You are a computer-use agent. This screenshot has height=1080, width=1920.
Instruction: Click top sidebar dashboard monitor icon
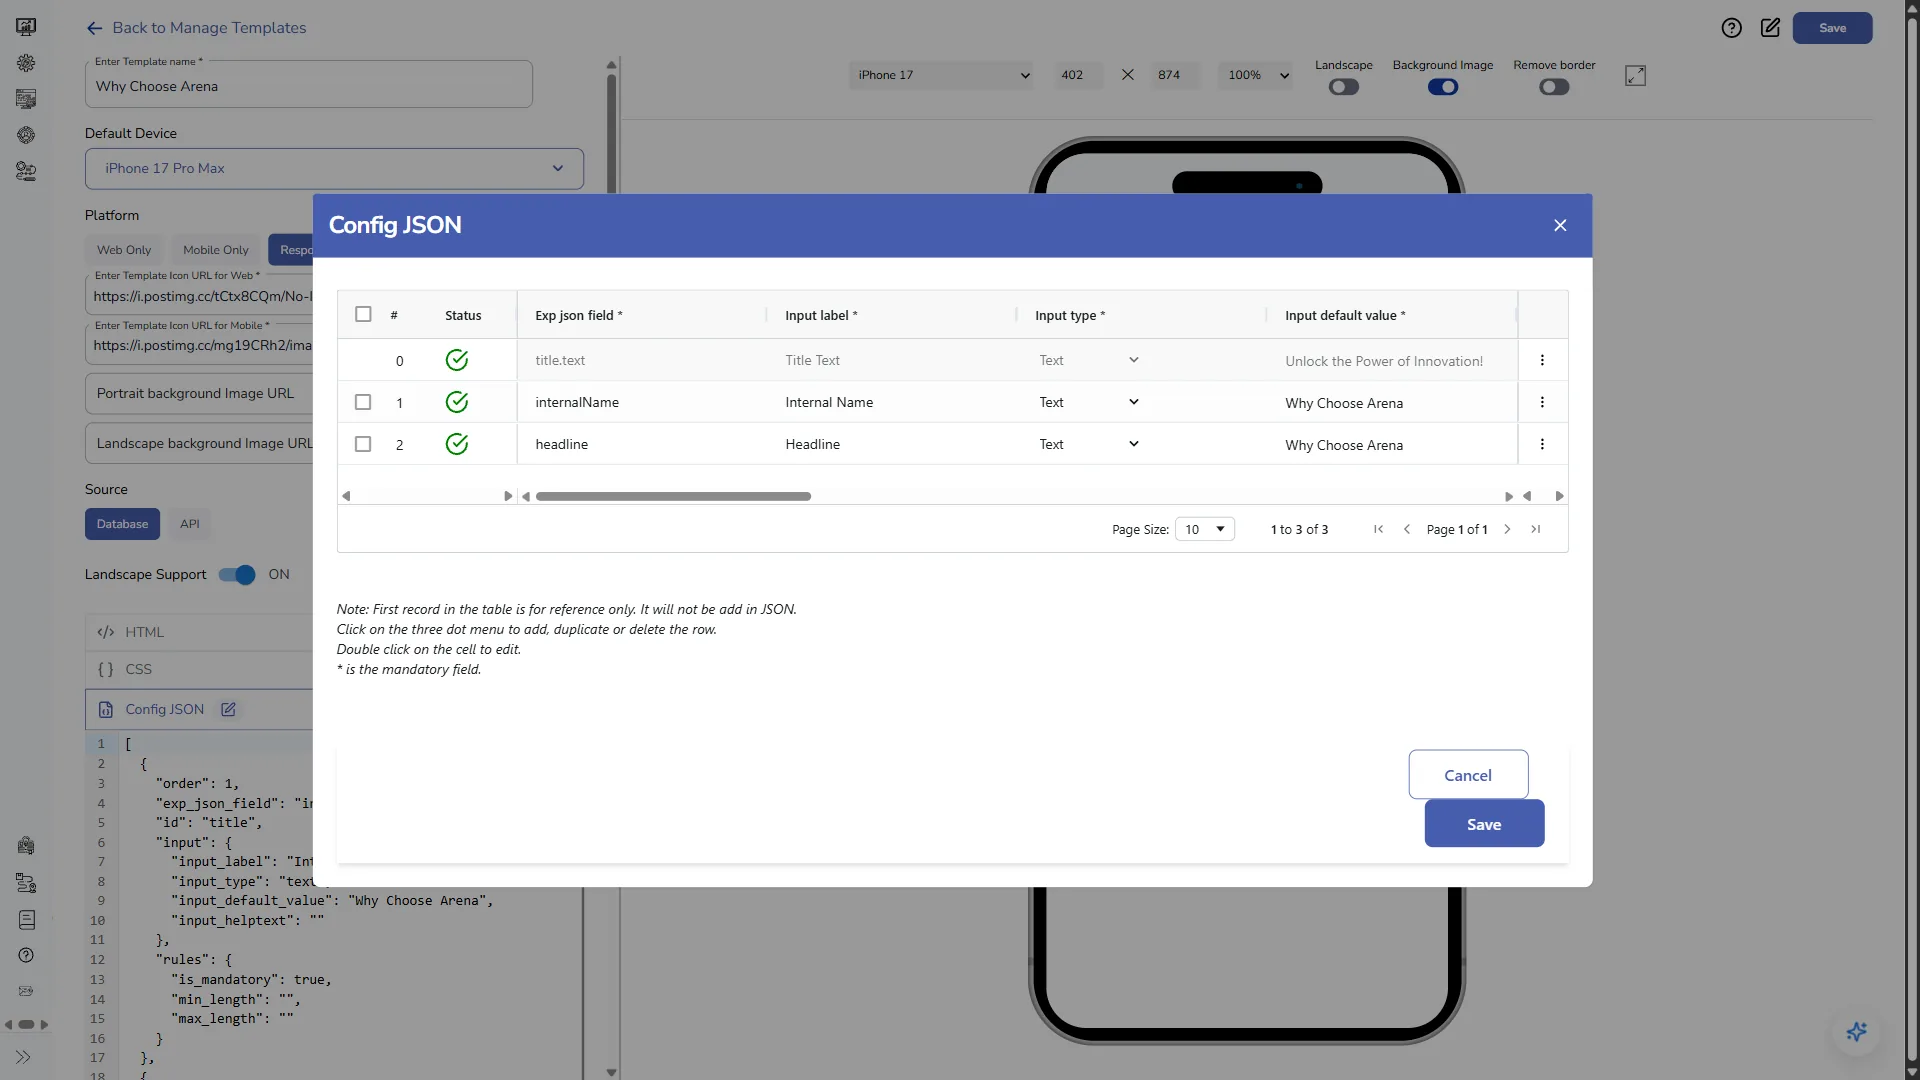pos(26,27)
